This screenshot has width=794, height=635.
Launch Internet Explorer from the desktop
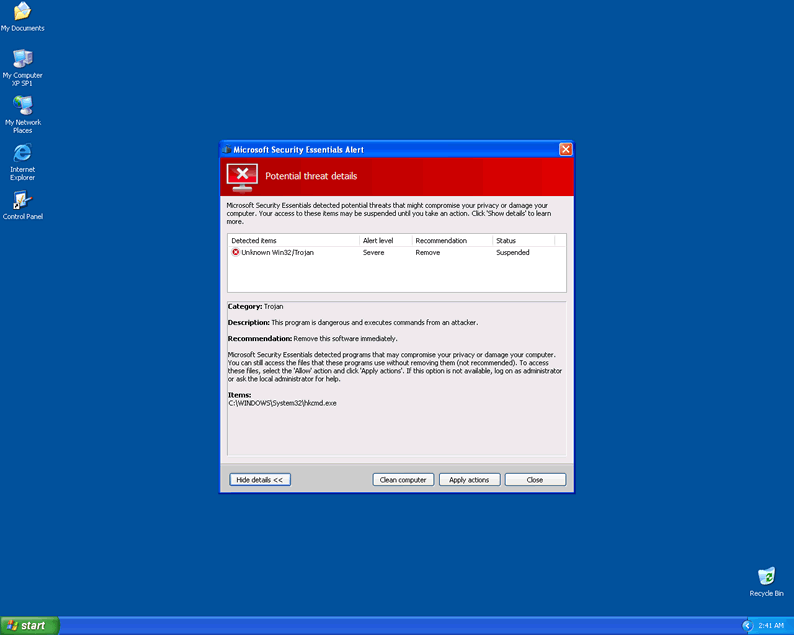pyautogui.click(x=22, y=153)
